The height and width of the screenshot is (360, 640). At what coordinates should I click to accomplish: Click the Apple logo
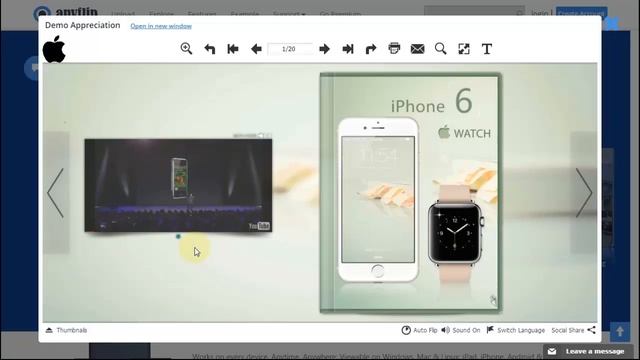(54, 49)
